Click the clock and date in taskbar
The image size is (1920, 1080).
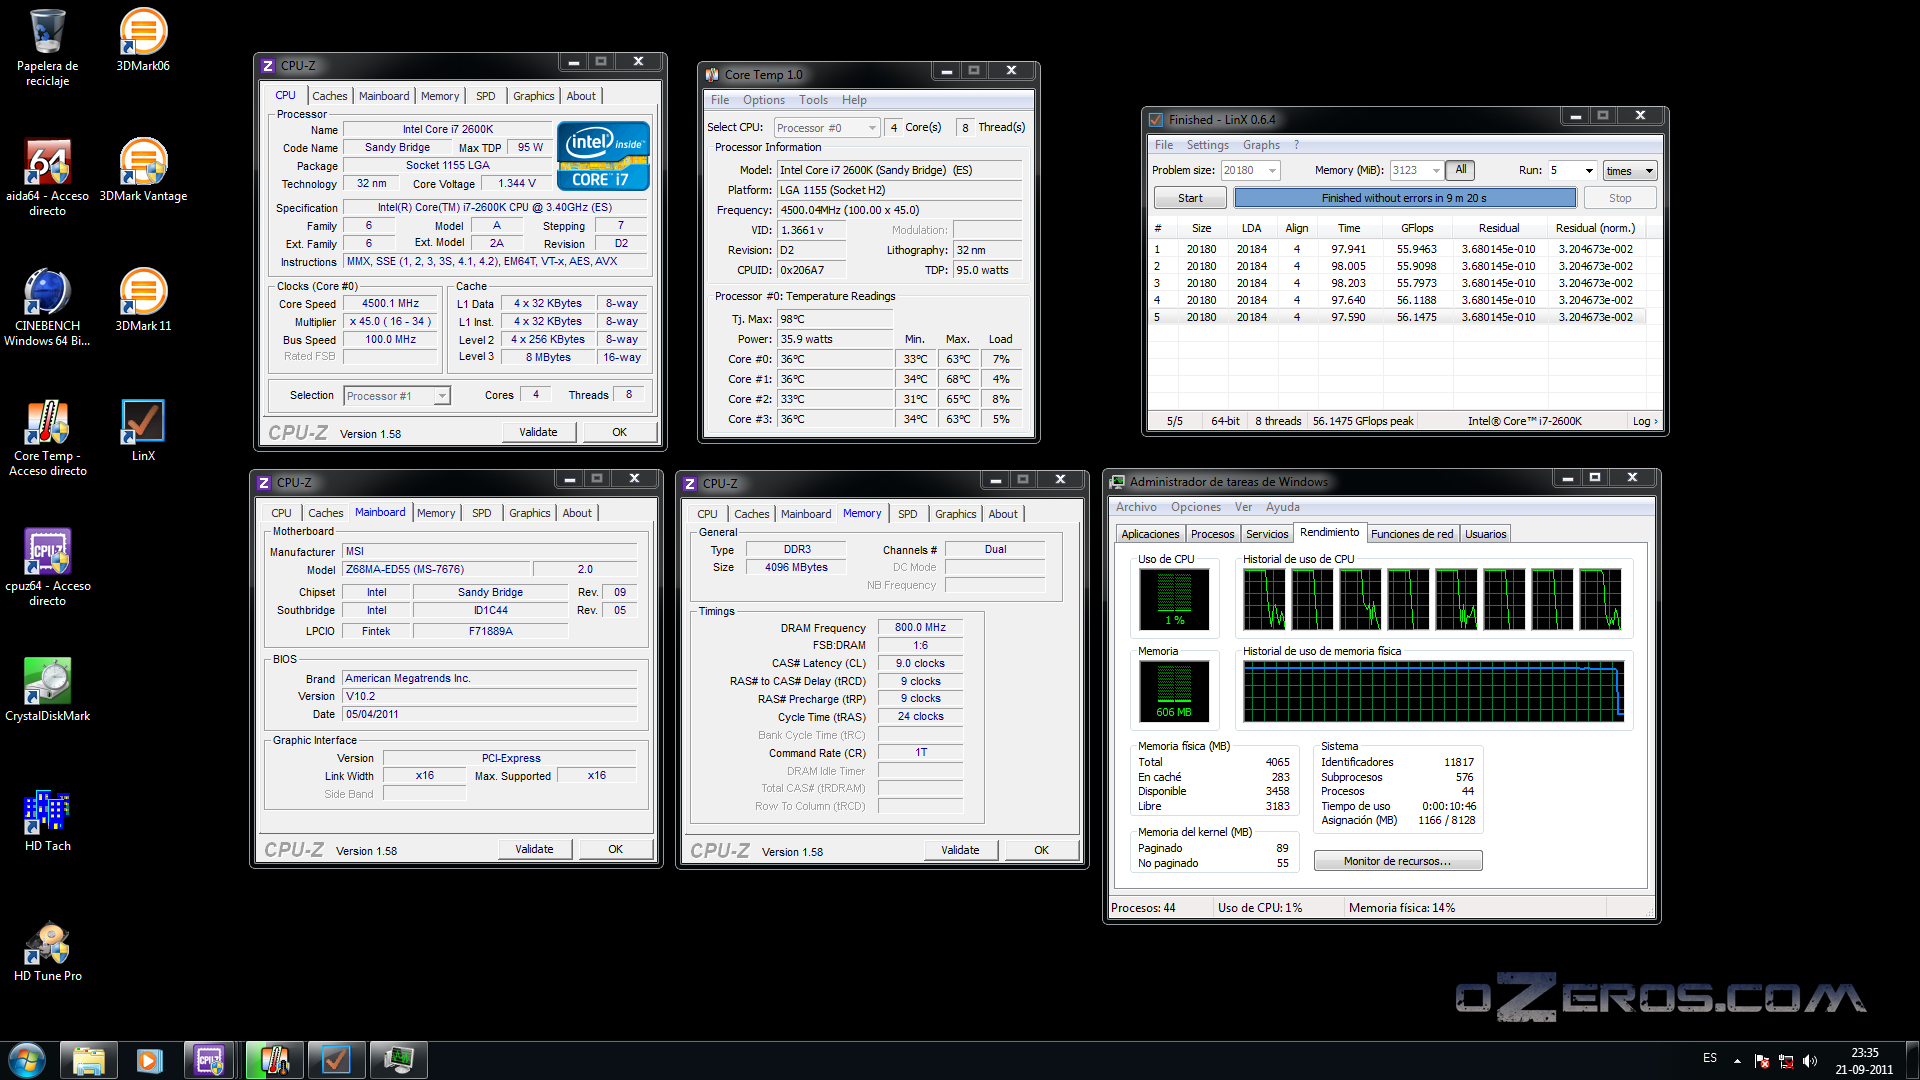(x=1864, y=1061)
